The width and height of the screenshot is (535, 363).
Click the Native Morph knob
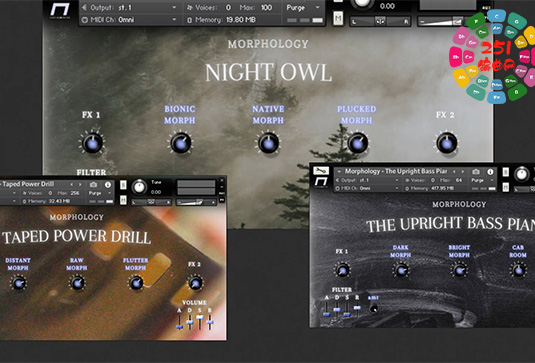point(269,143)
